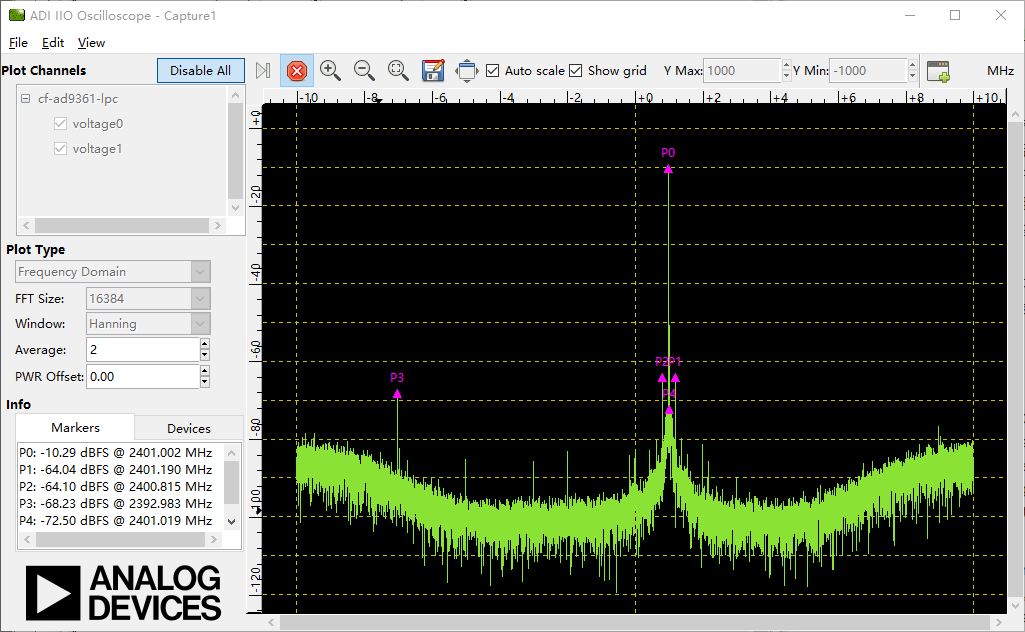The height and width of the screenshot is (632, 1025).
Task: Select the P0 peak marker on plot
Action: pyautogui.click(x=668, y=169)
